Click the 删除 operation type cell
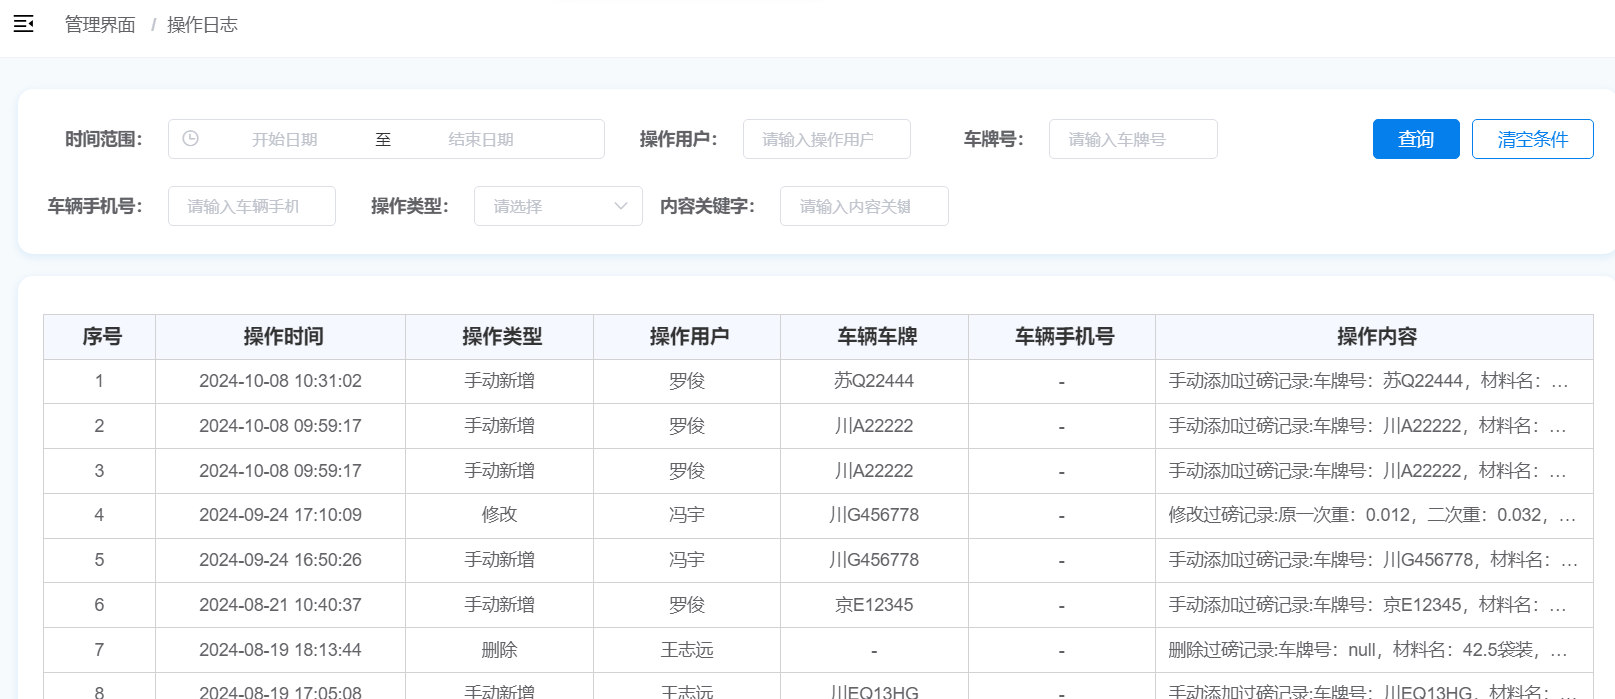Screen dimensions: 1615x699 pos(500,650)
